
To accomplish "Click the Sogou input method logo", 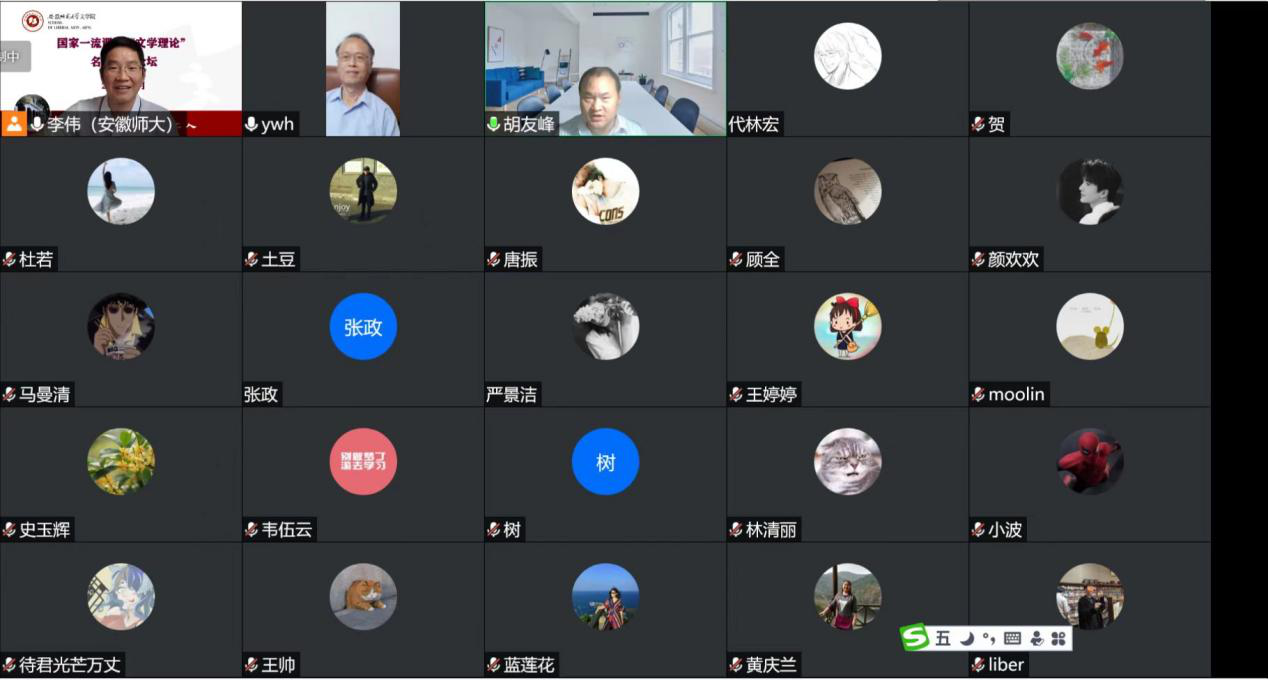I will click(x=914, y=637).
